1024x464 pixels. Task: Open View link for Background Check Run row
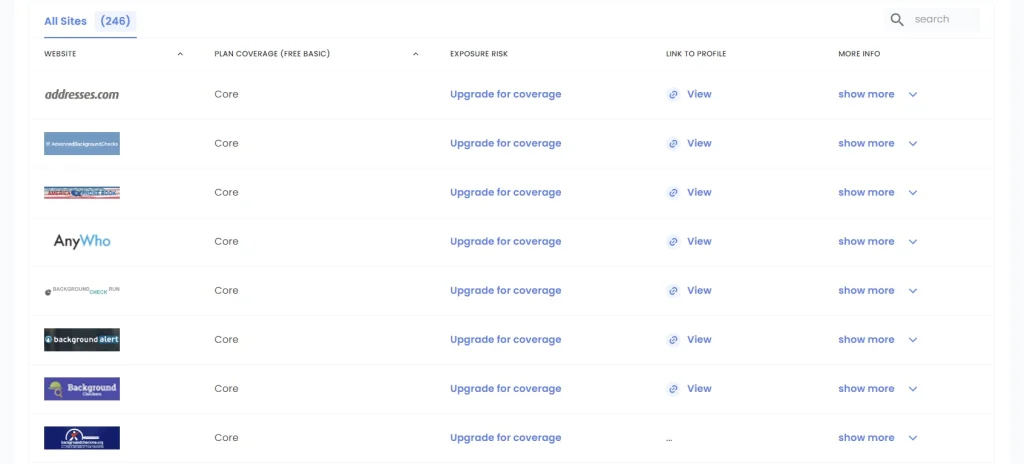tap(699, 291)
